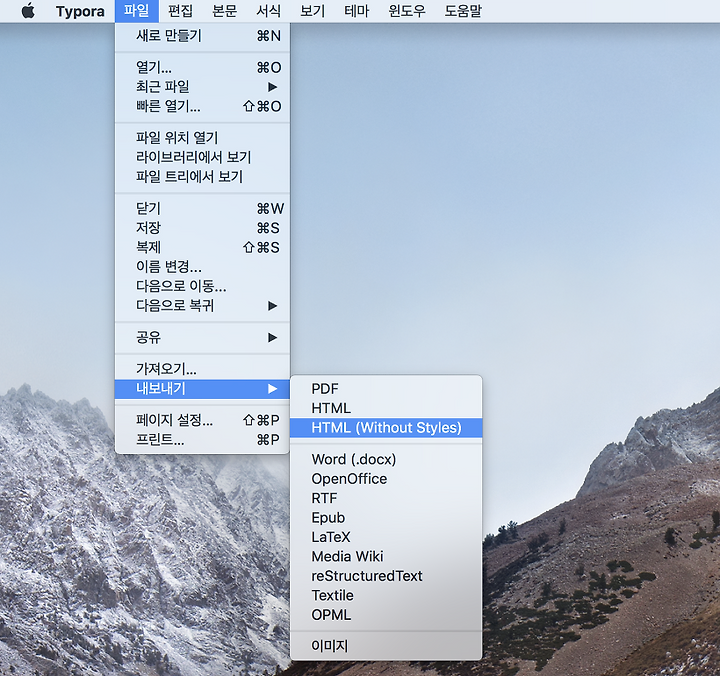This screenshot has height=676, width=720.
Task: Export as OPML
Action: click(386, 614)
